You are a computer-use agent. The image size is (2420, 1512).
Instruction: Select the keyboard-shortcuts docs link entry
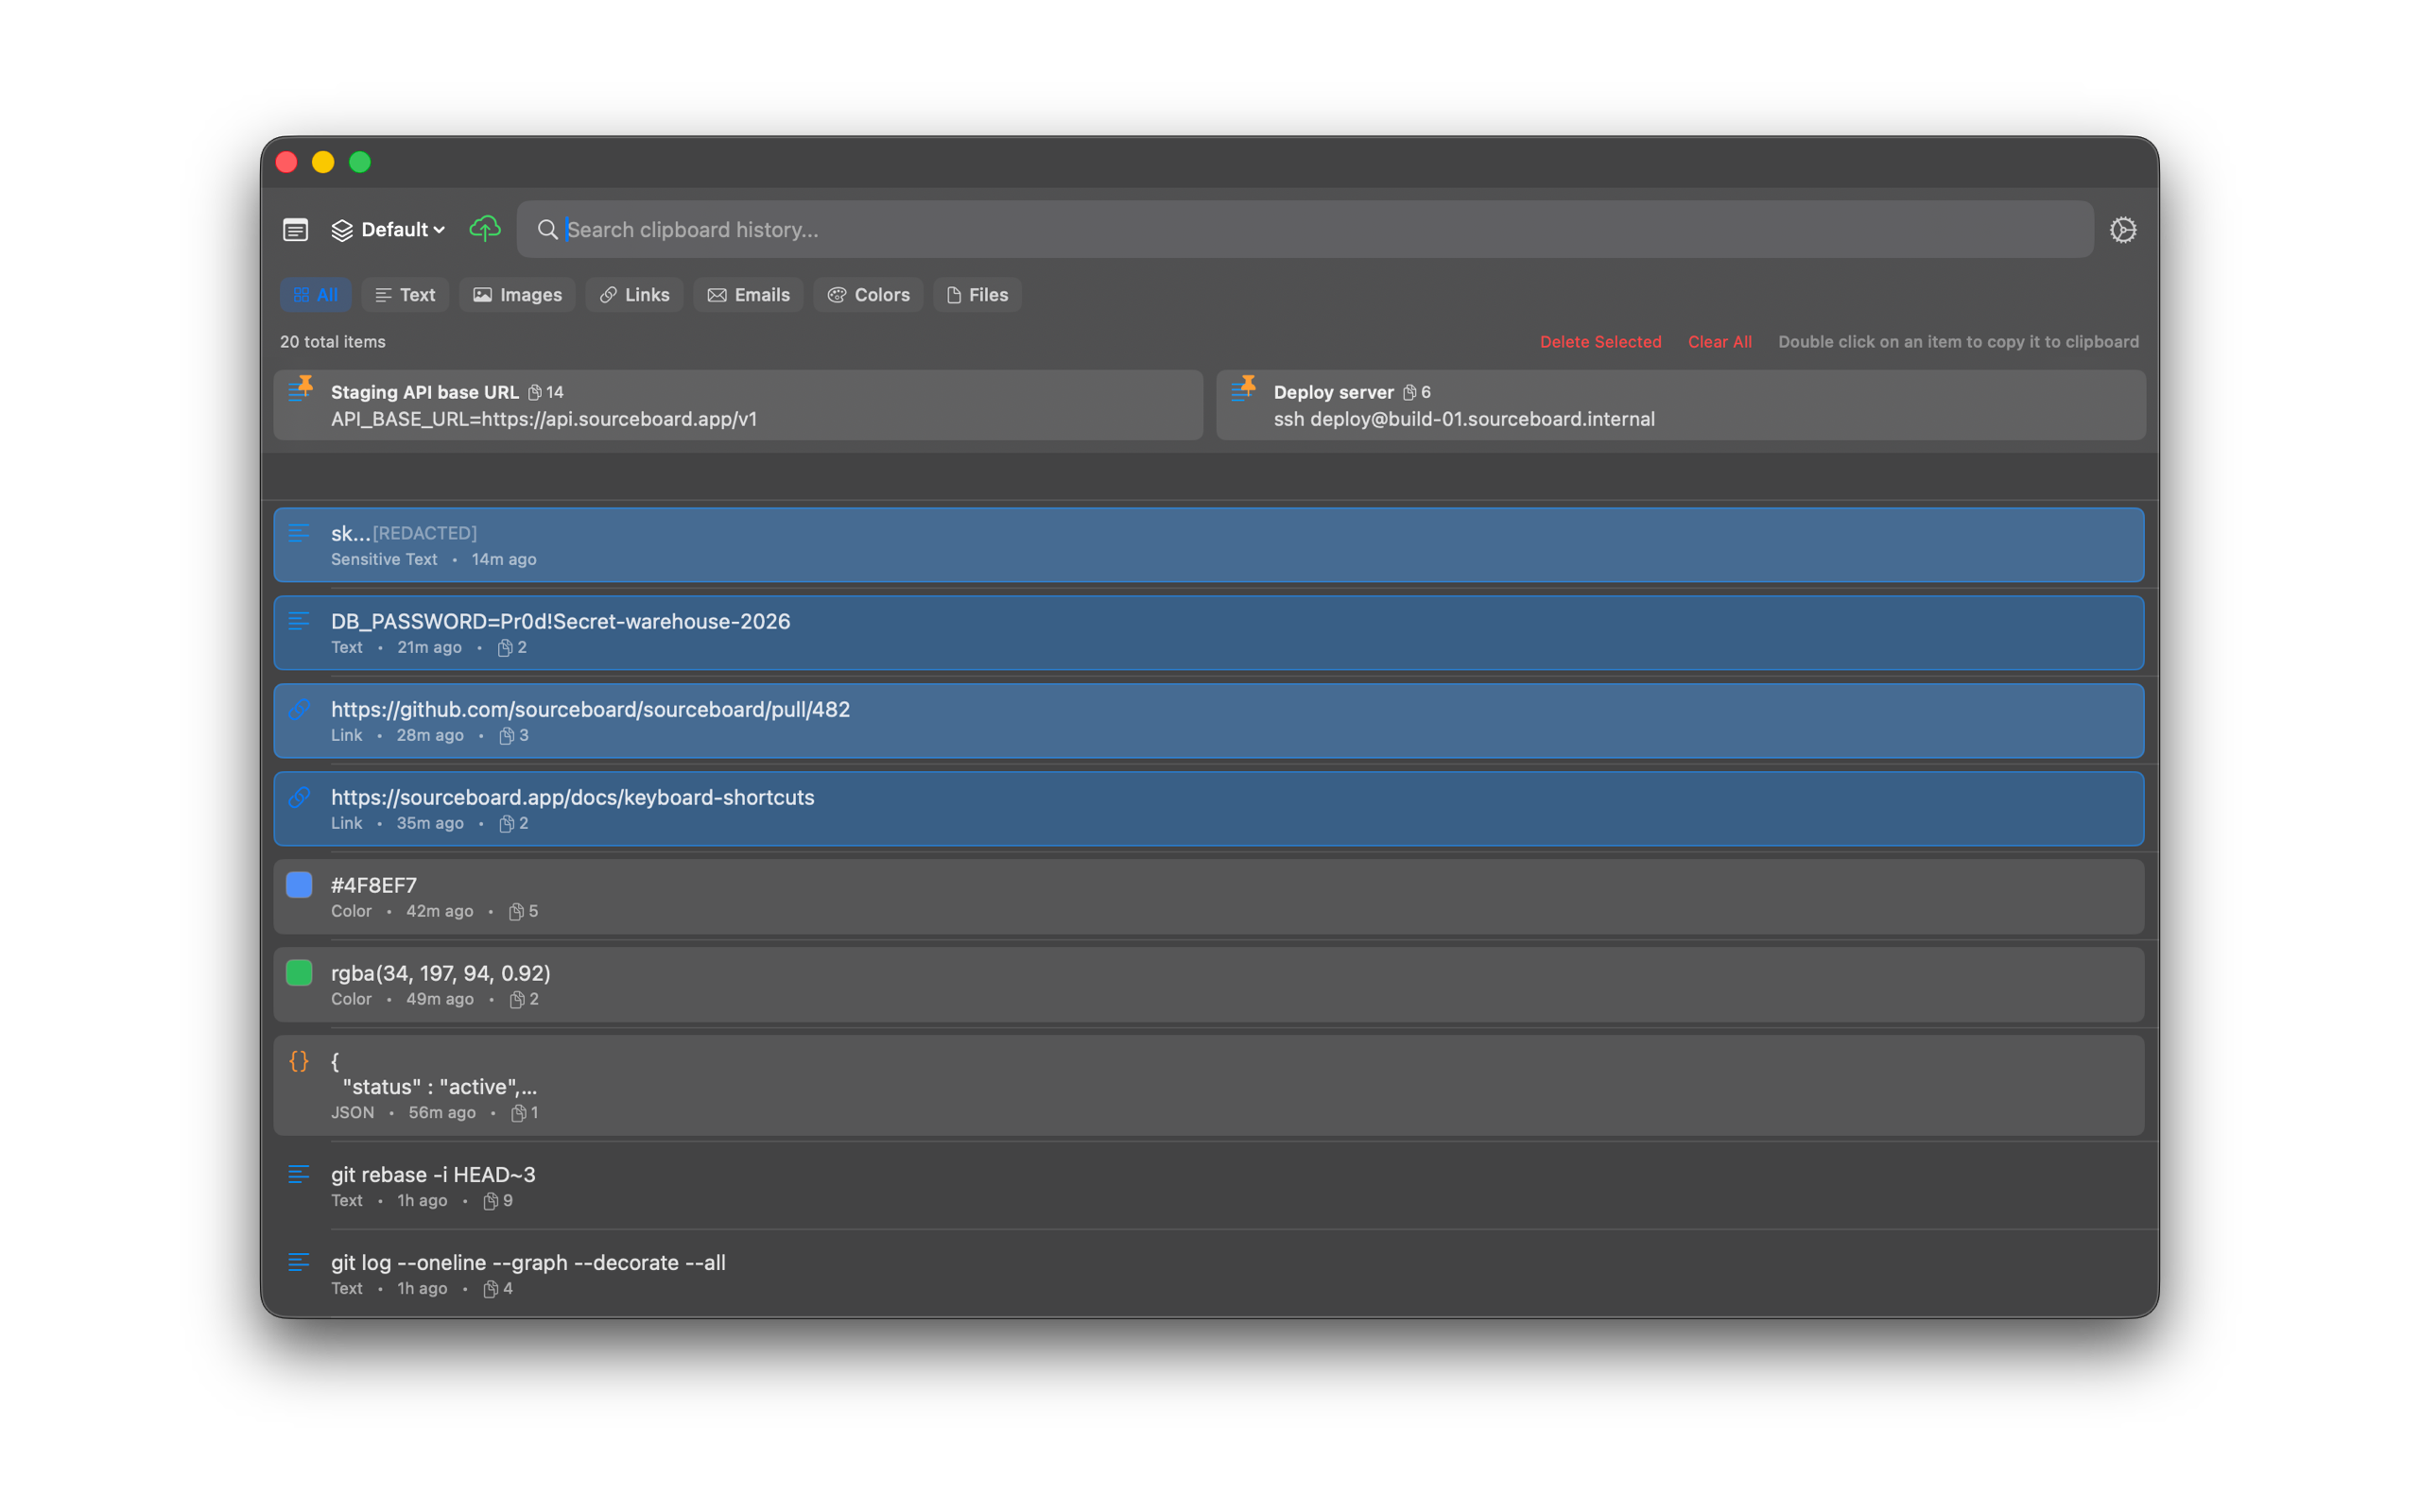tap(1209, 809)
